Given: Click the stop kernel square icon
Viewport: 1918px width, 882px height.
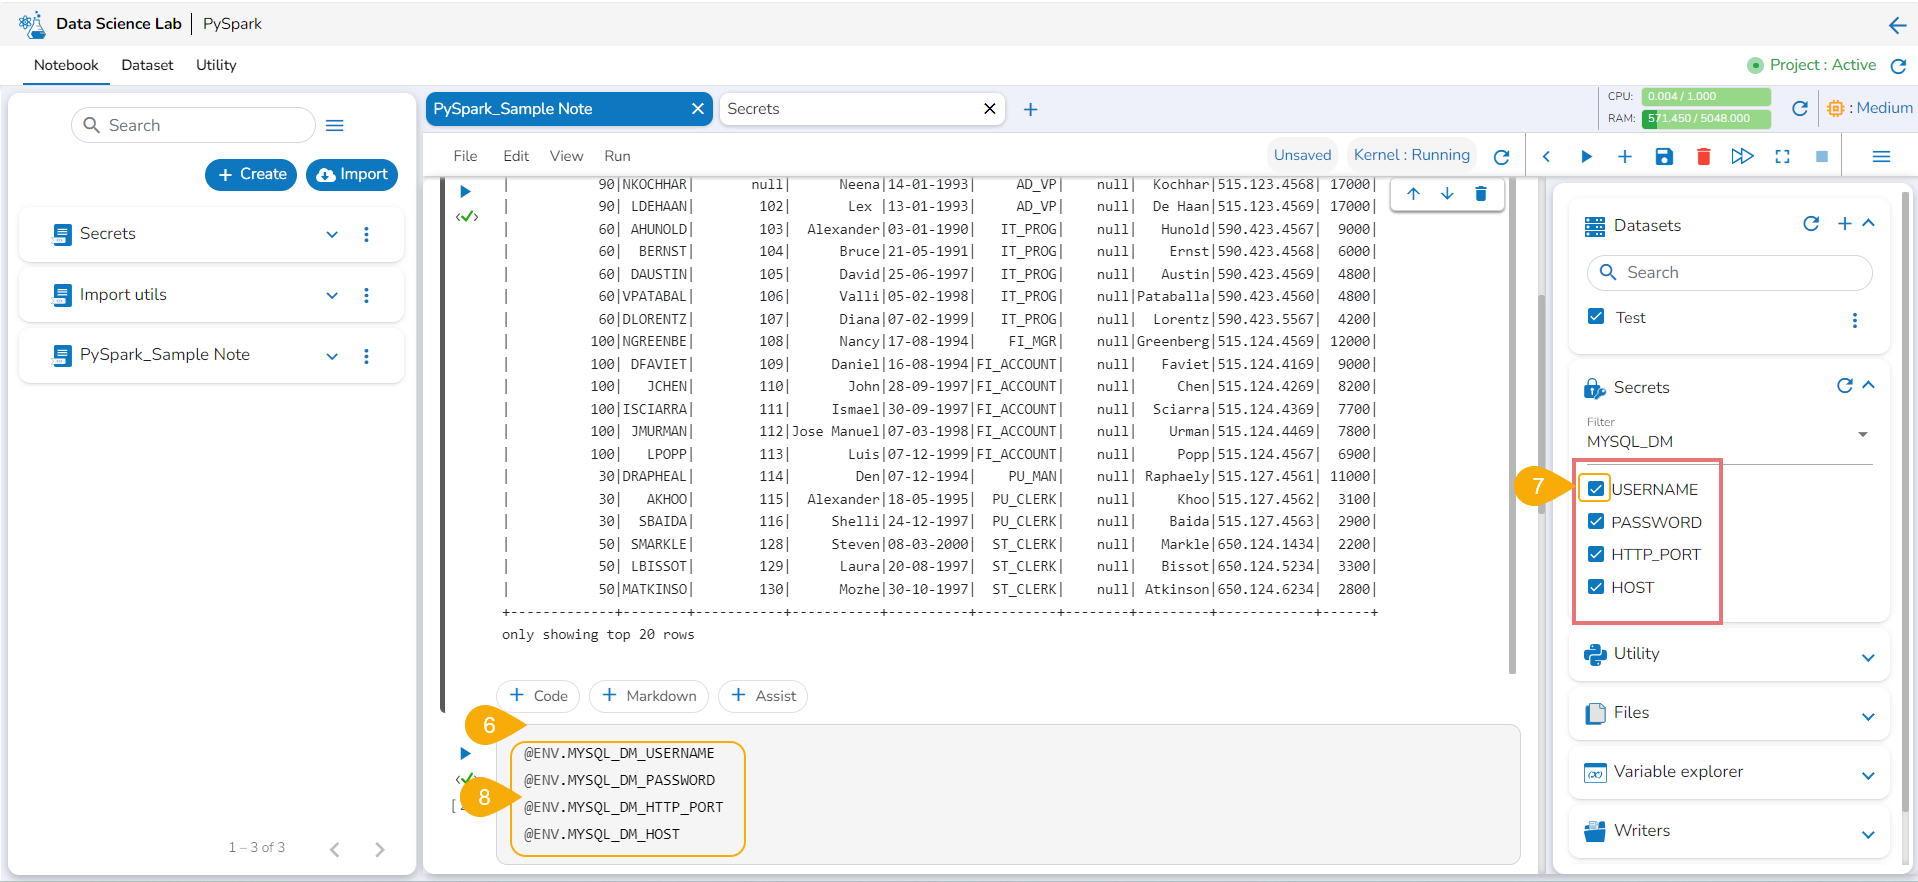Looking at the screenshot, I should pyautogui.click(x=1821, y=156).
